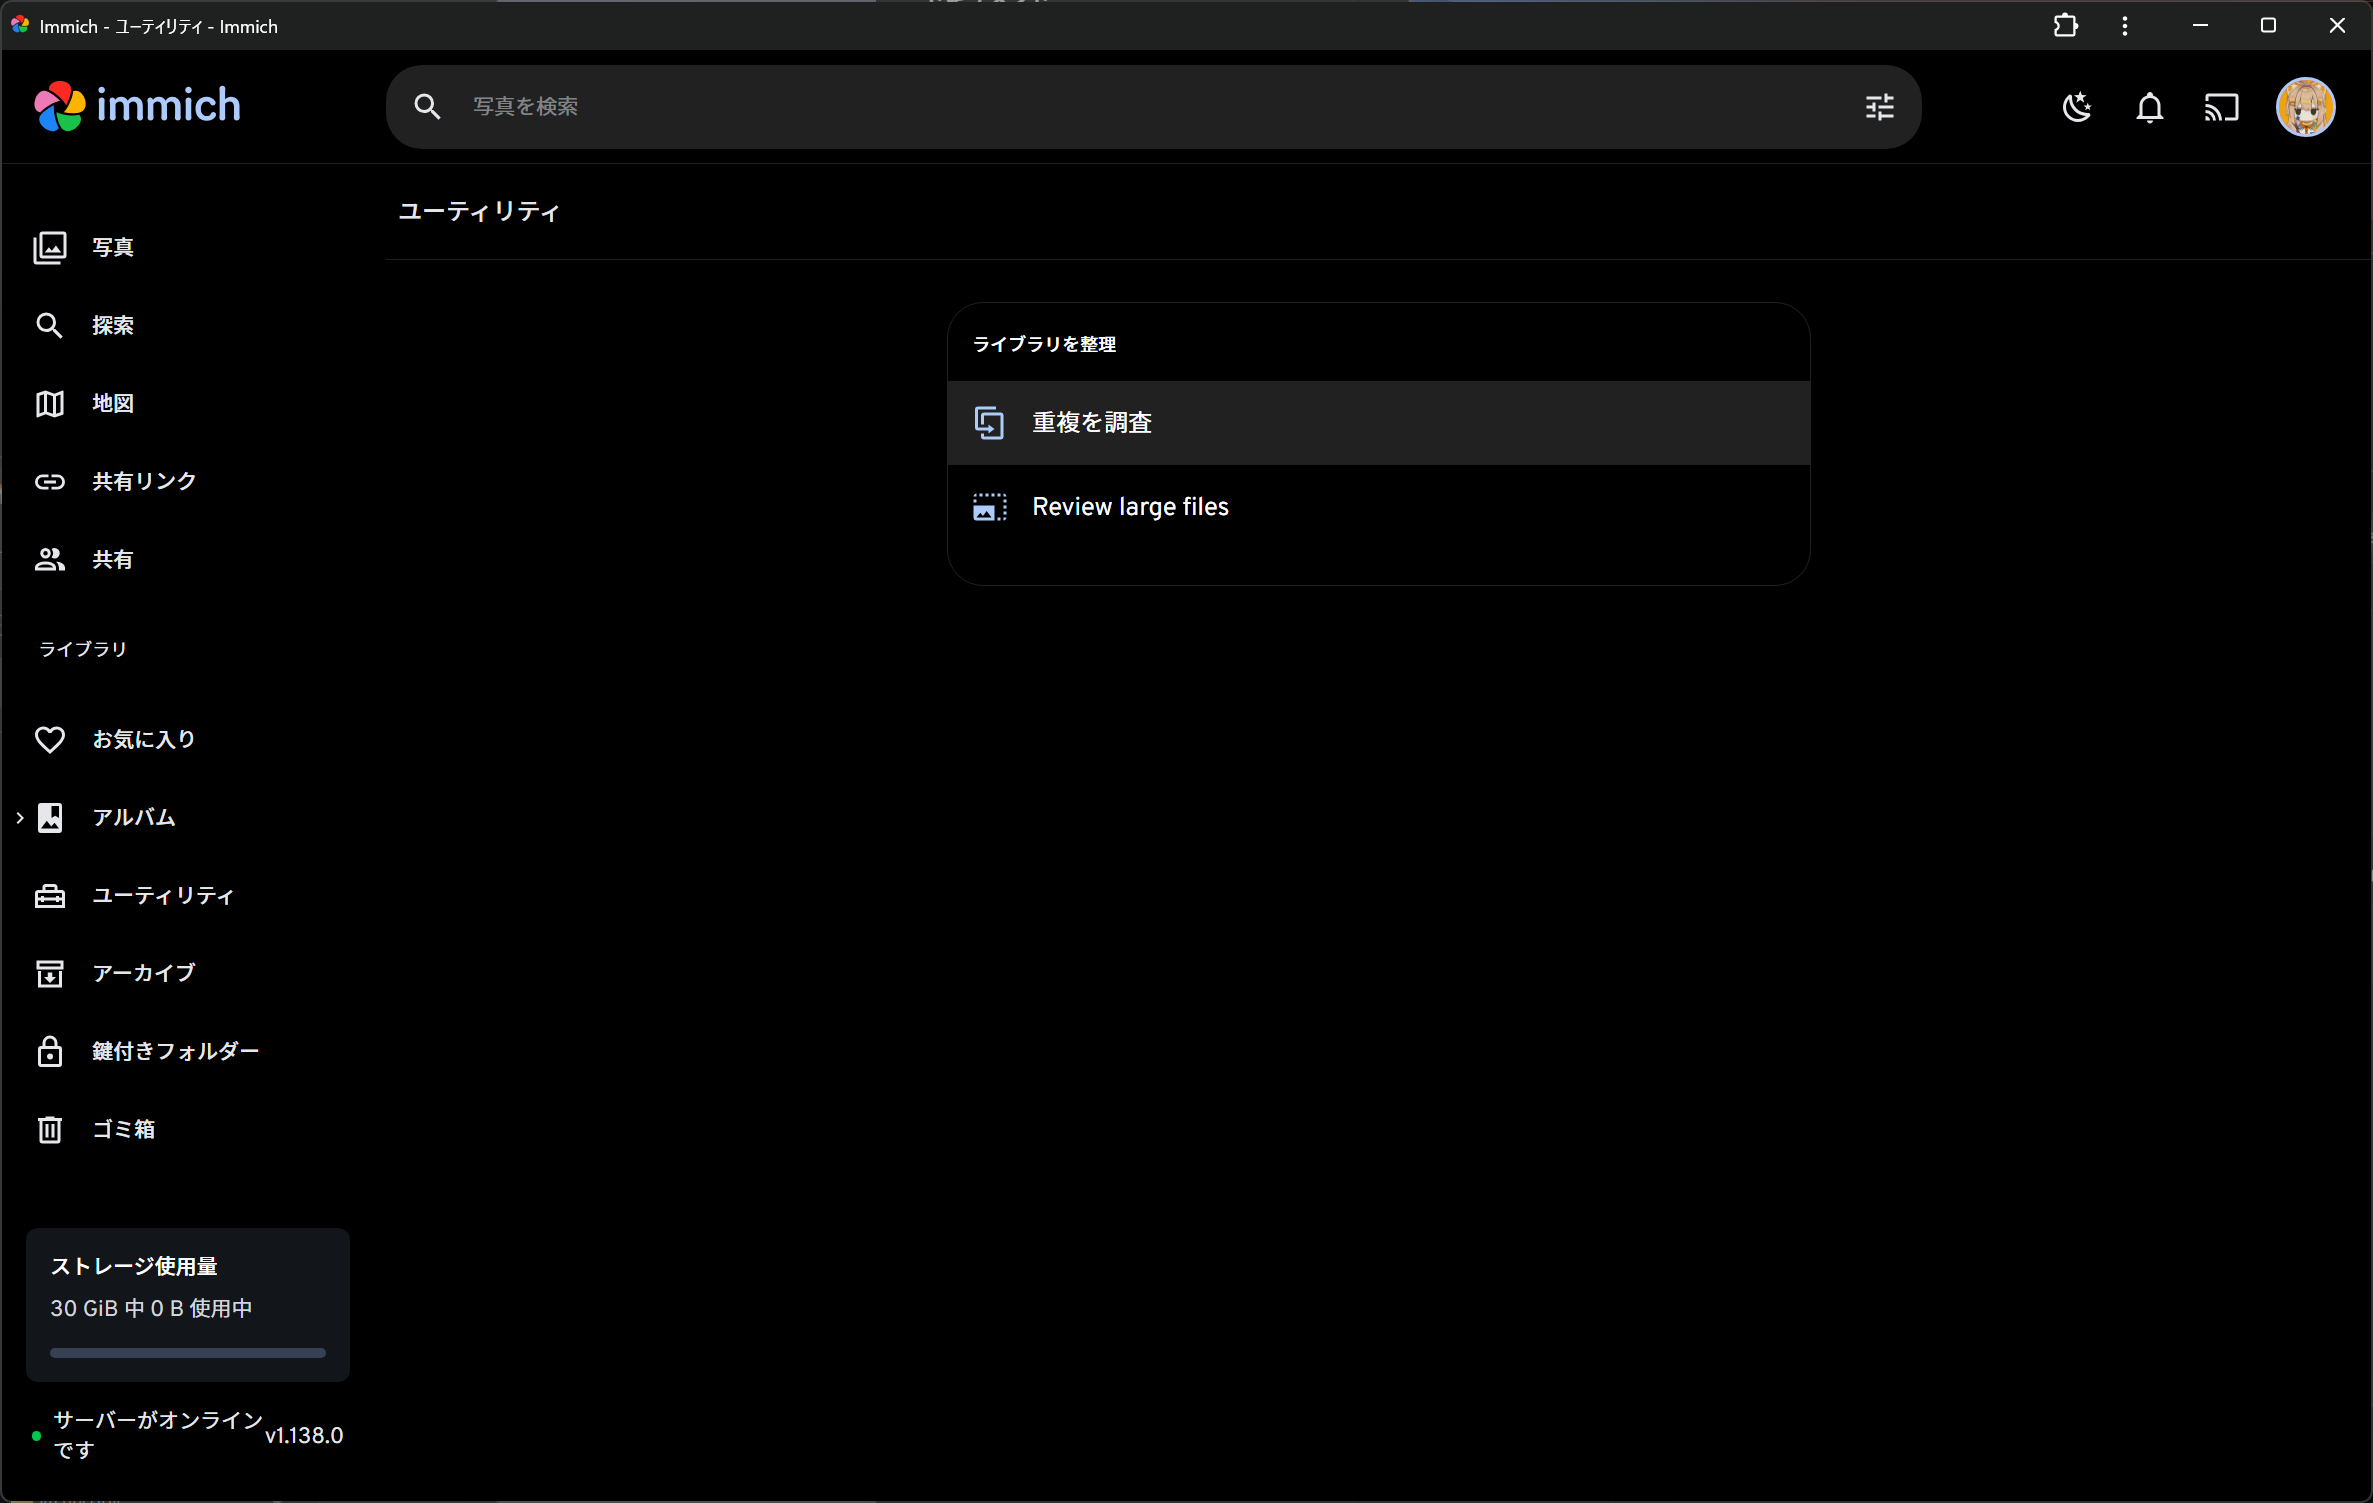
Task: Click the cast to device icon
Action: click(2221, 107)
